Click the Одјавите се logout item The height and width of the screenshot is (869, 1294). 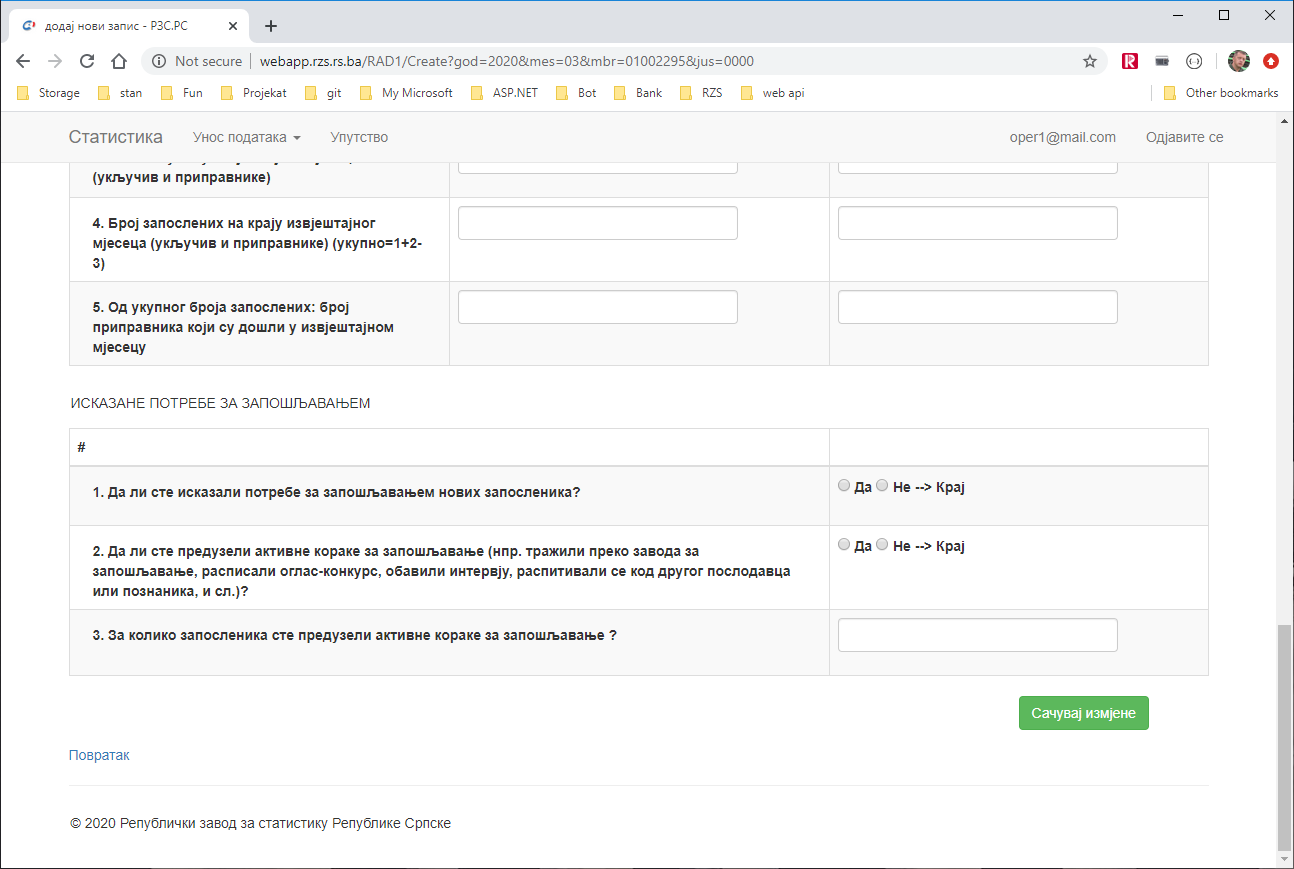1184,137
